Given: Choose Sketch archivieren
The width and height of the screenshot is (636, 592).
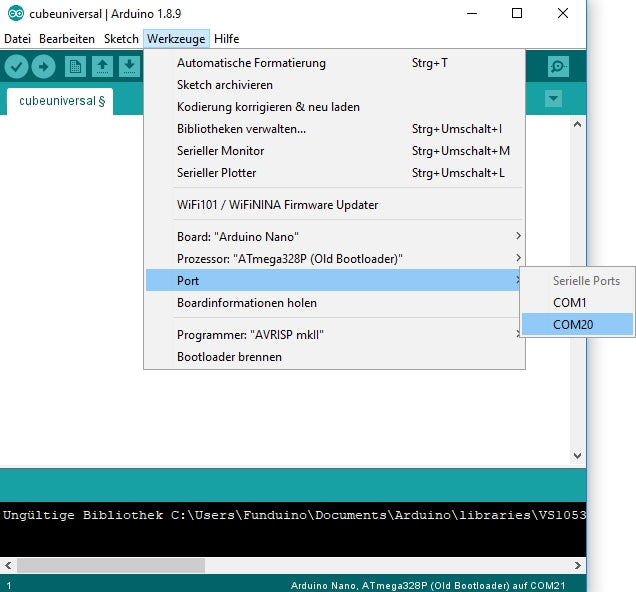Looking at the screenshot, I should [335, 85].
